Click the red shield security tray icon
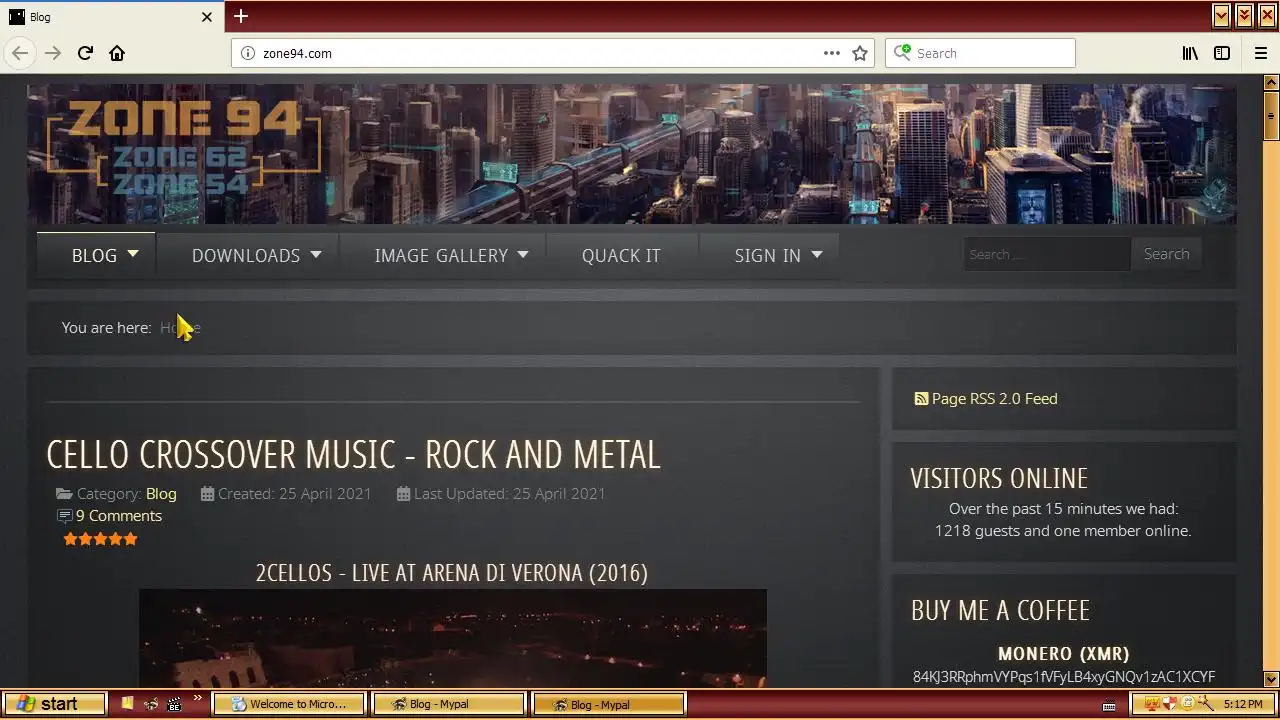1280x720 pixels. (1170, 704)
